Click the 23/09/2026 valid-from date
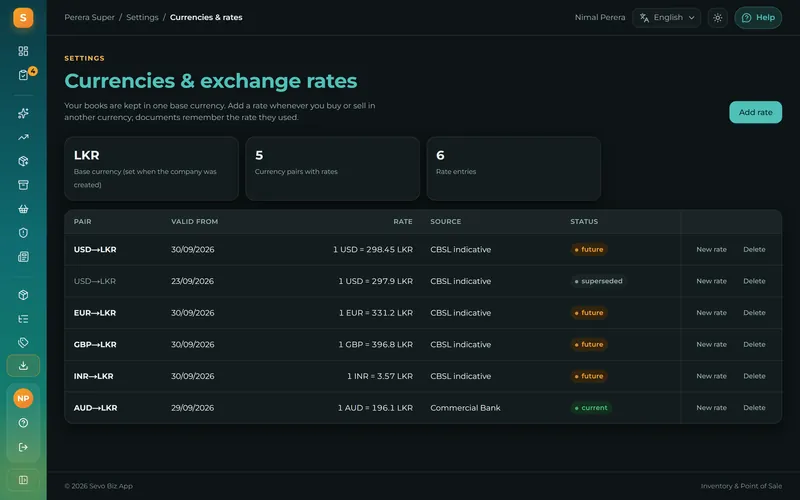The image size is (800, 500). pyautogui.click(x=192, y=281)
